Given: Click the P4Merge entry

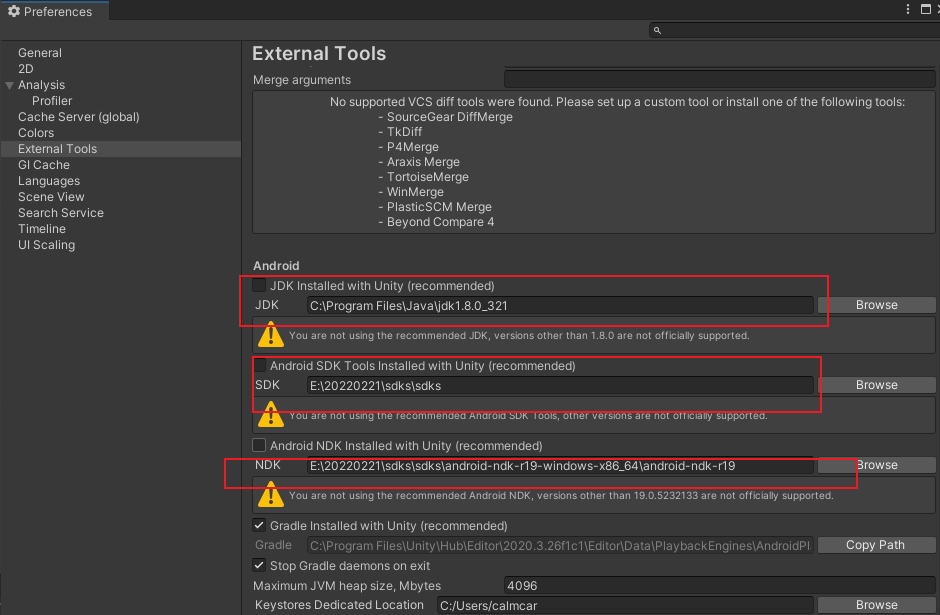Looking at the screenshot, I should pos(412,147).
